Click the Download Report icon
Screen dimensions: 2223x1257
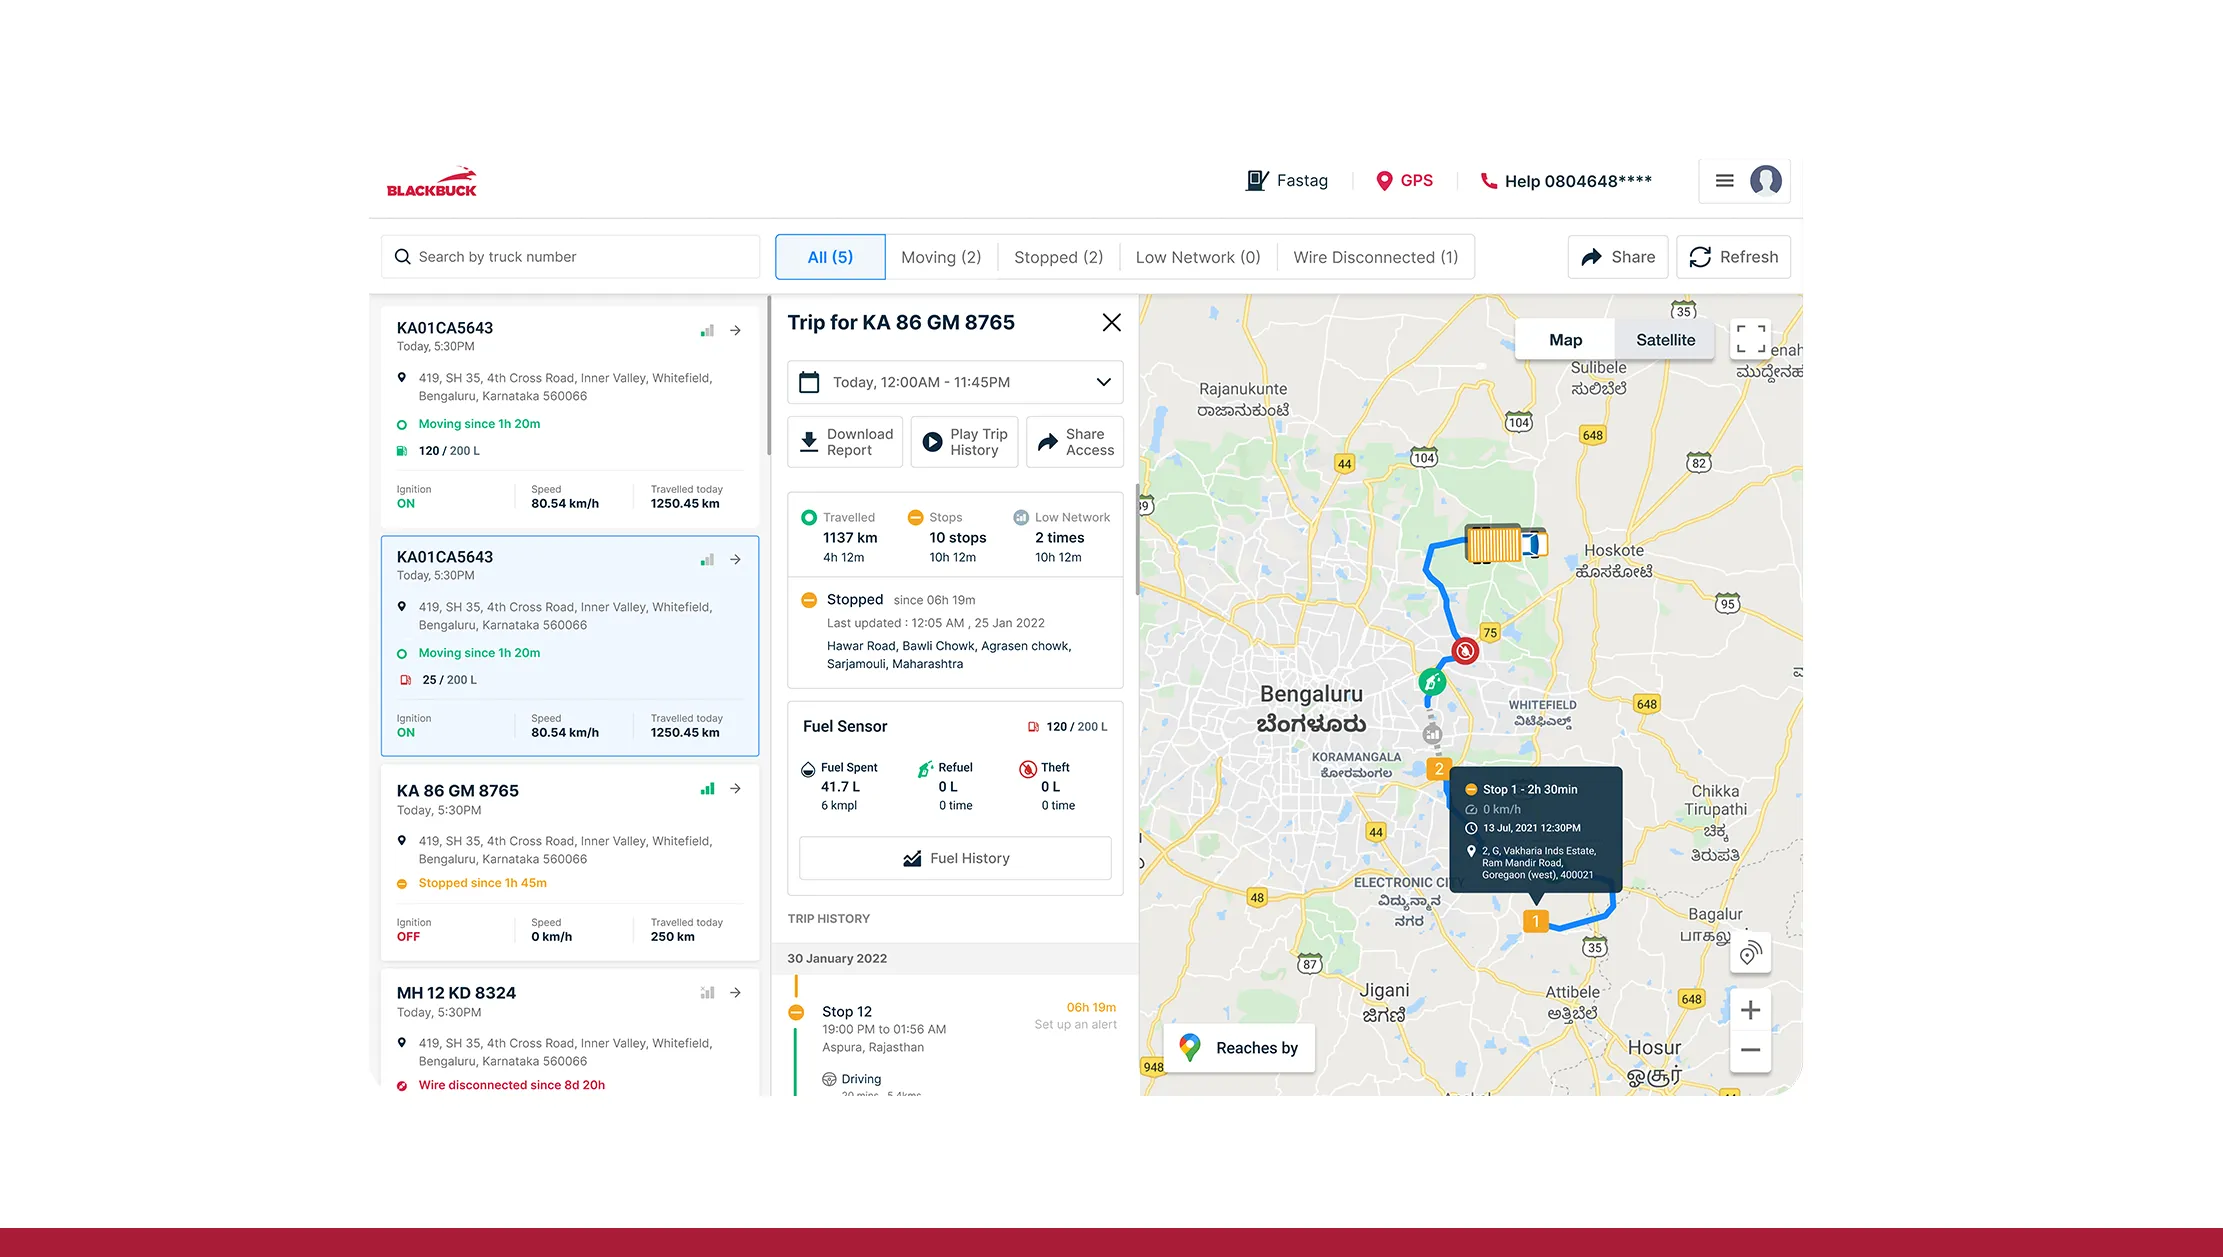810,442
